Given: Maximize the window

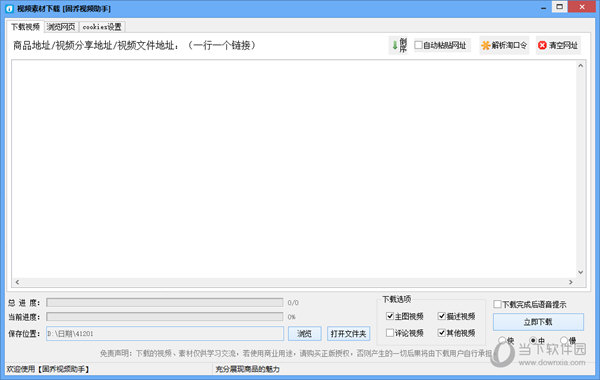Looking at the screenshot, I should 559,7.
